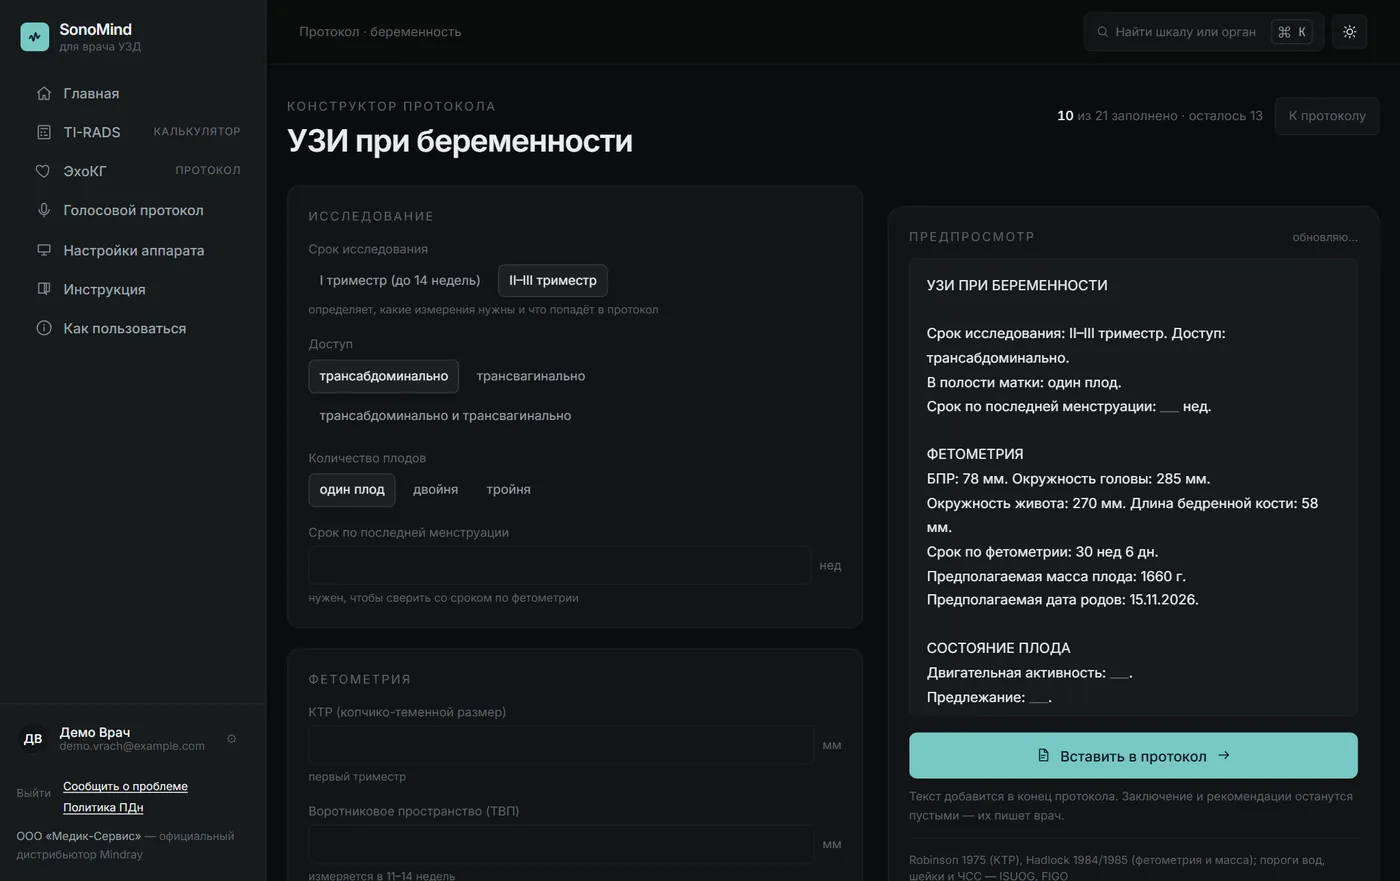Viewport: 1400px width, 881px height.
Task: Click the demo.vrach@example.com email text
Action: click(x=132, y=746)
